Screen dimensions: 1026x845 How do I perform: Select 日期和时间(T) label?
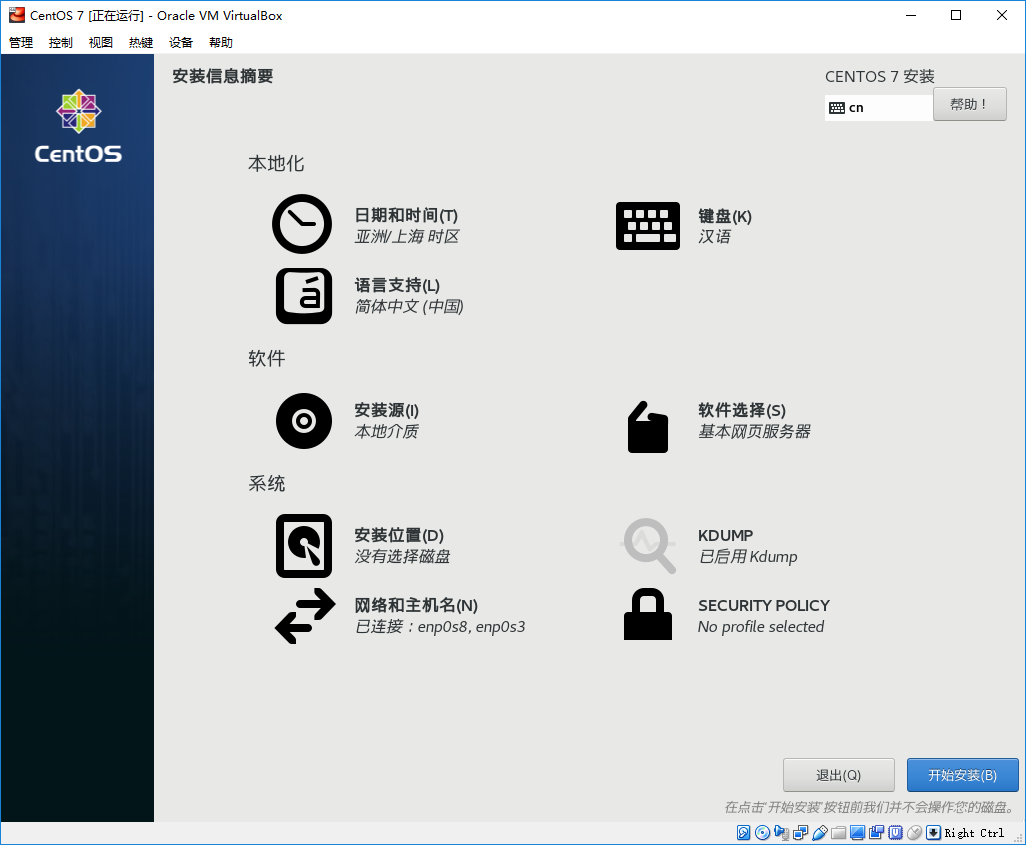pyautogui.click(x=406, y=215)
